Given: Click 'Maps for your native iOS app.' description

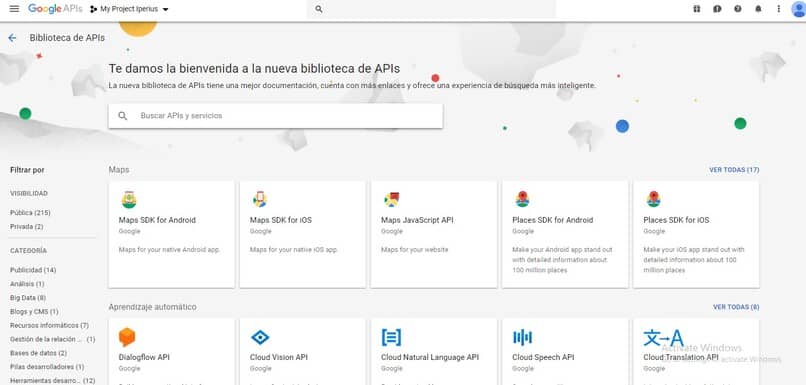Looking at the screenshot, I should (x=294, y=250).
